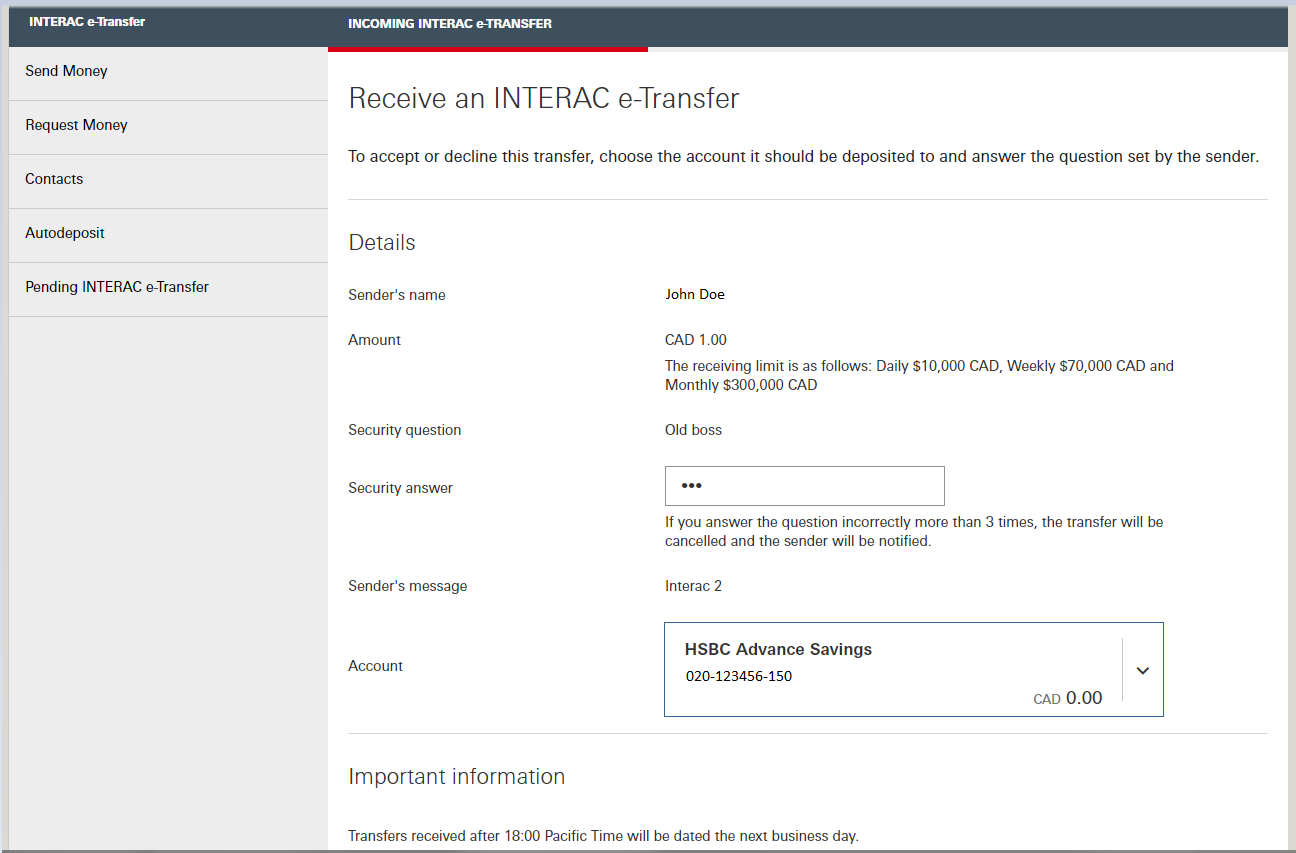The image size is (1296, 853).
Task: Click the sender's message Interac 2
Action: 693,586
